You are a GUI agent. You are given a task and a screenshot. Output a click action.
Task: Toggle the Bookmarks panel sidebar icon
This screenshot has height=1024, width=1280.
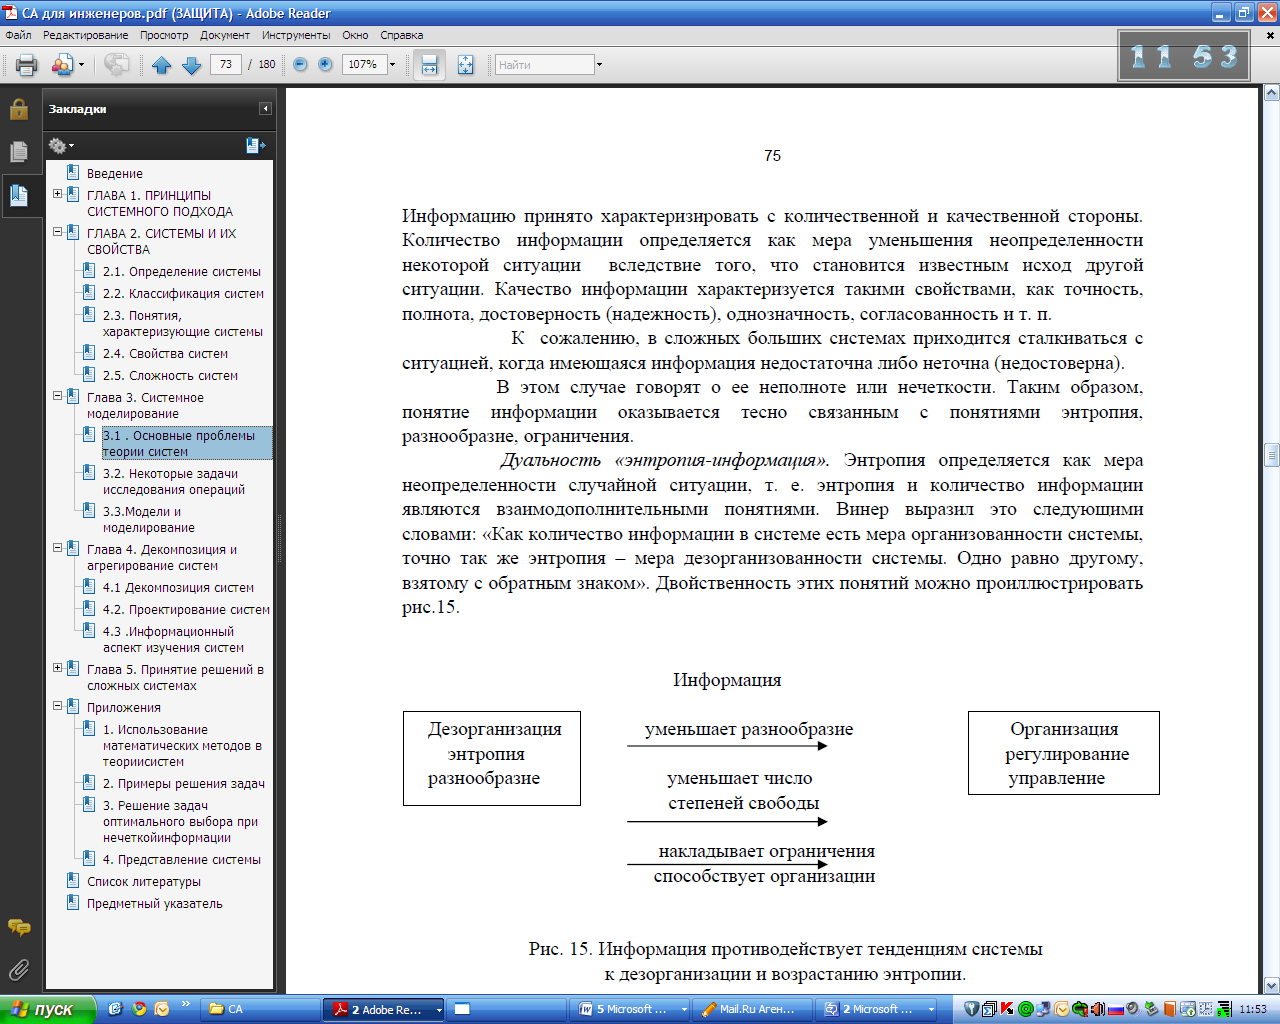18,194
